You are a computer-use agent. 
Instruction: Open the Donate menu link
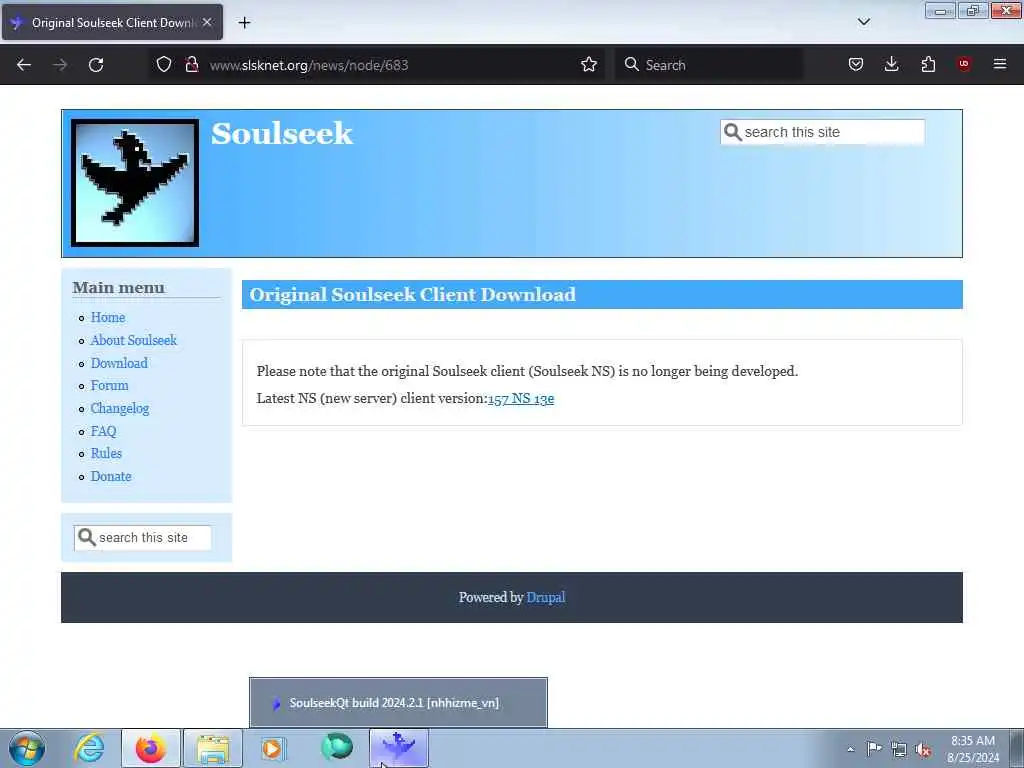coord(111,477)
